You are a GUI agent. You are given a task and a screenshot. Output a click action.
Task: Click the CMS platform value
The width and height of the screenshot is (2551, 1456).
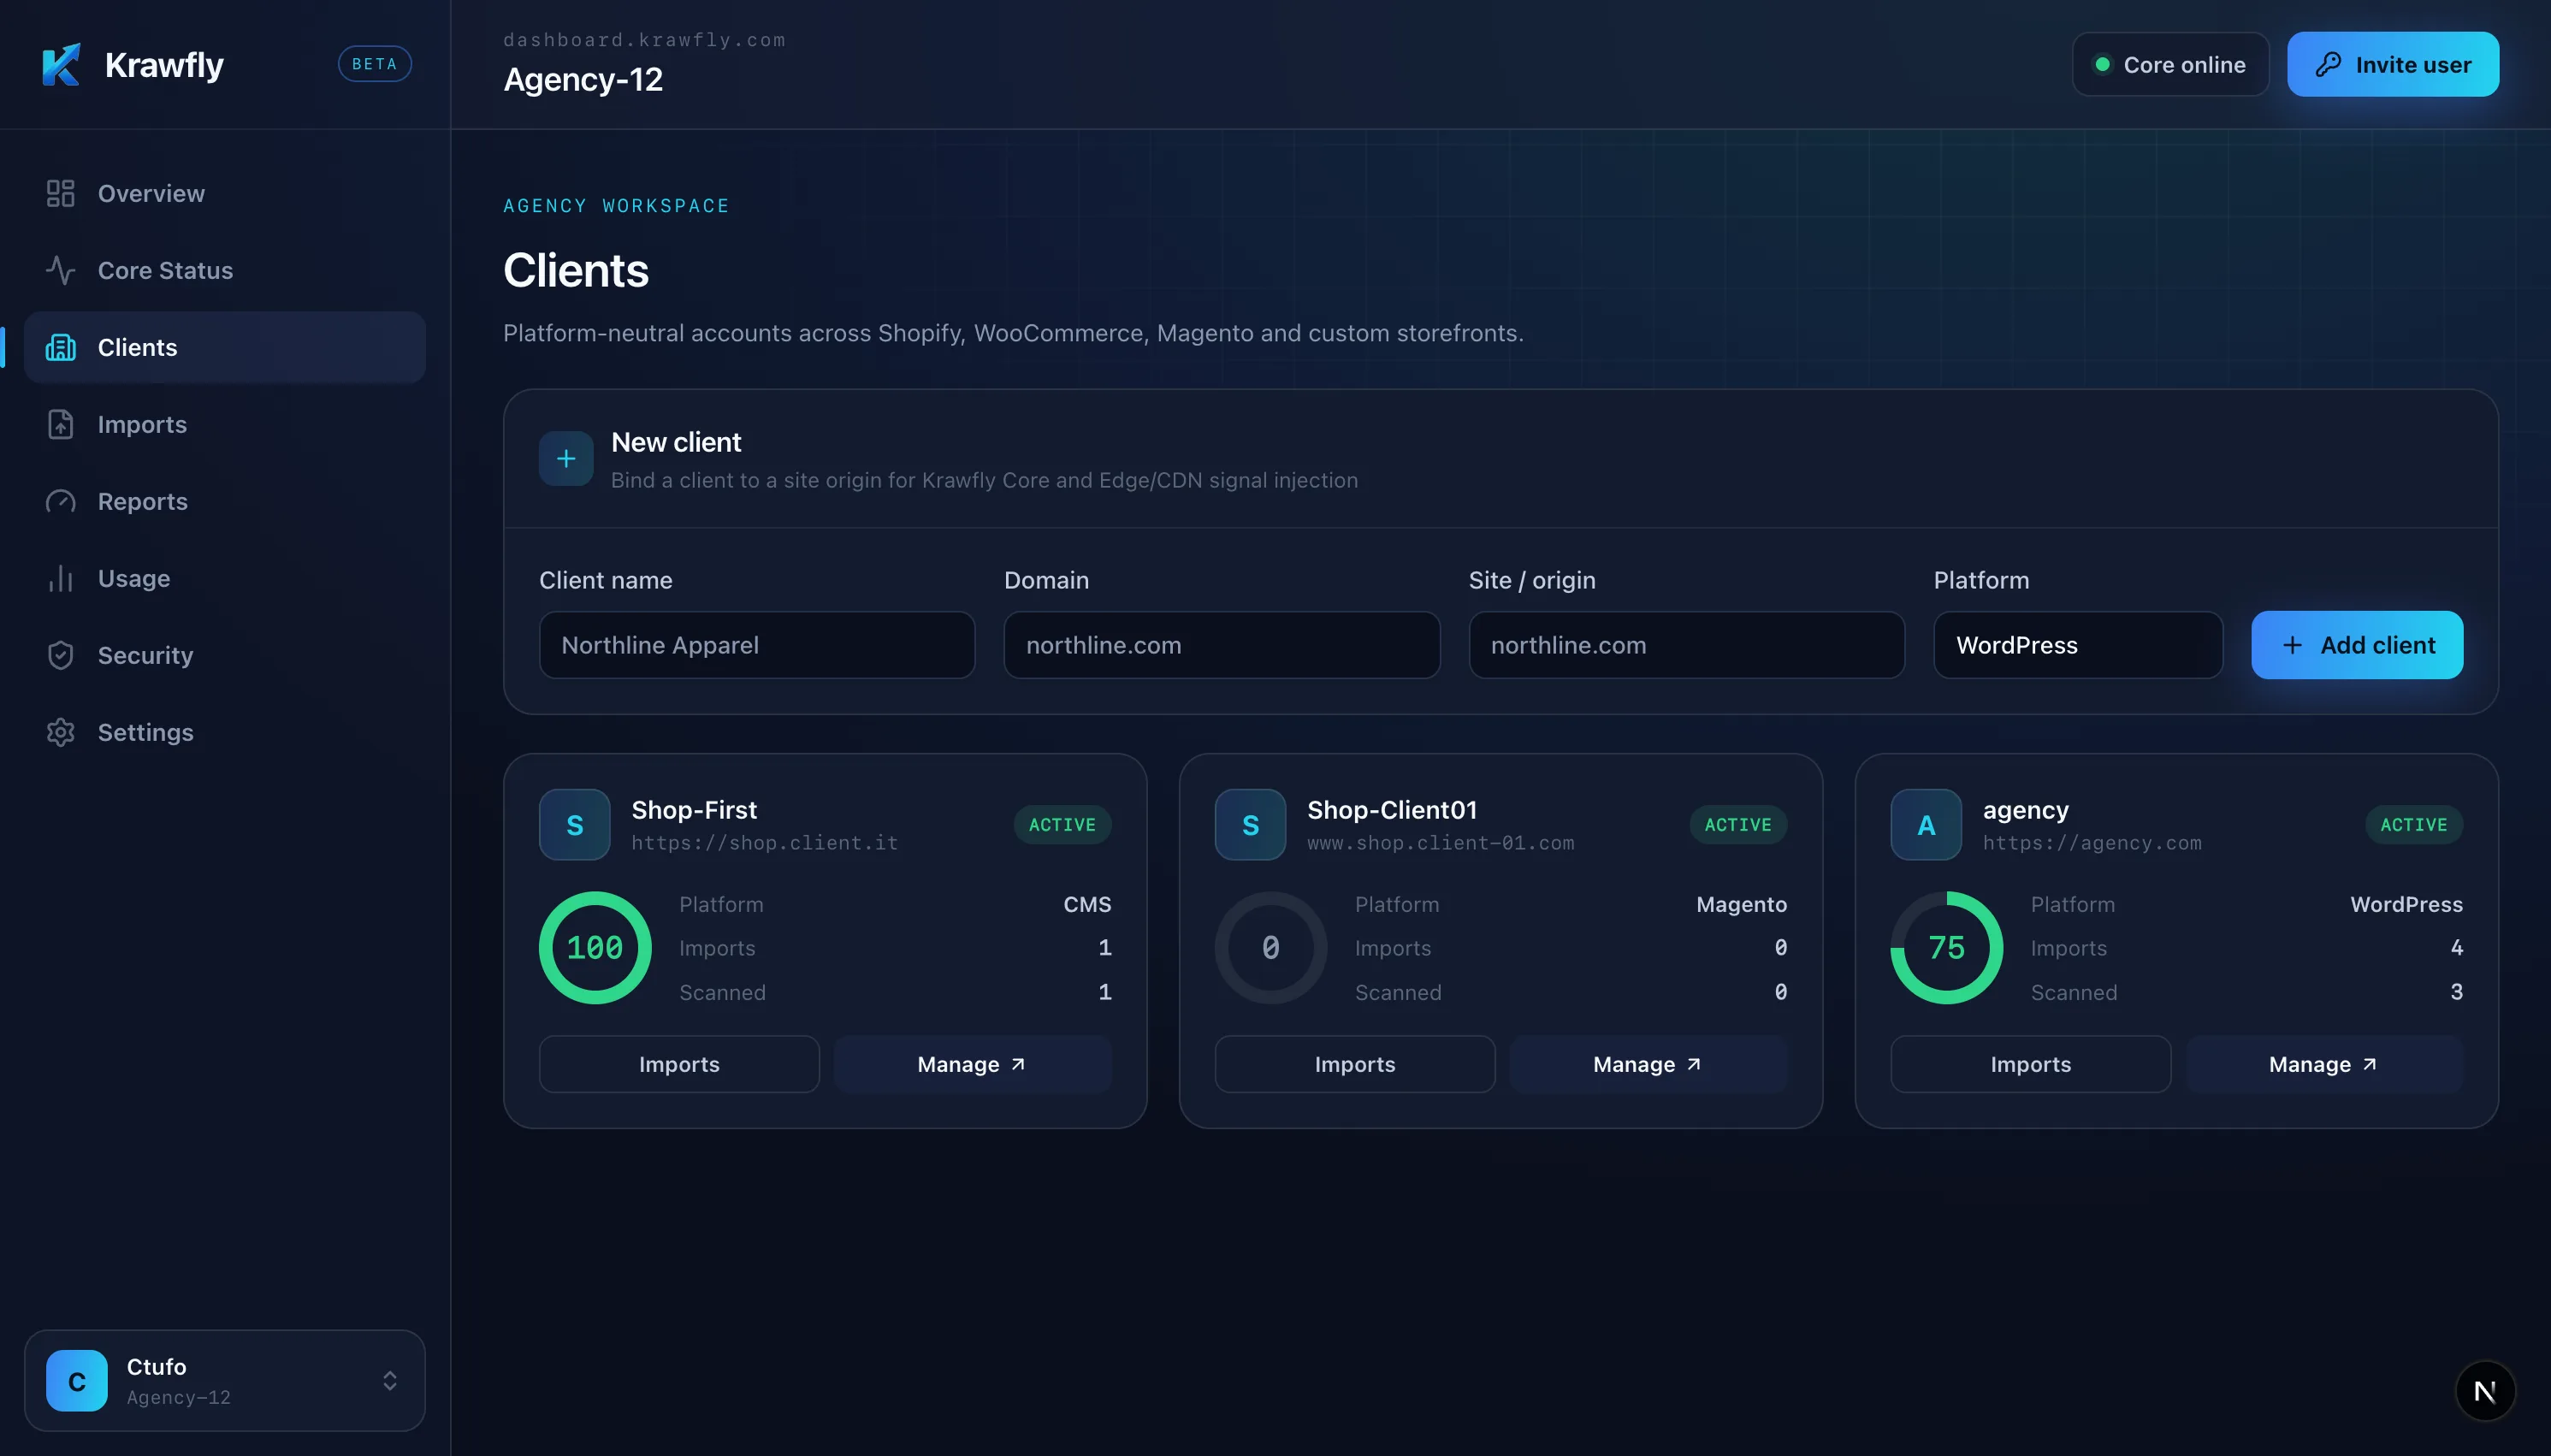[1087, 905]
